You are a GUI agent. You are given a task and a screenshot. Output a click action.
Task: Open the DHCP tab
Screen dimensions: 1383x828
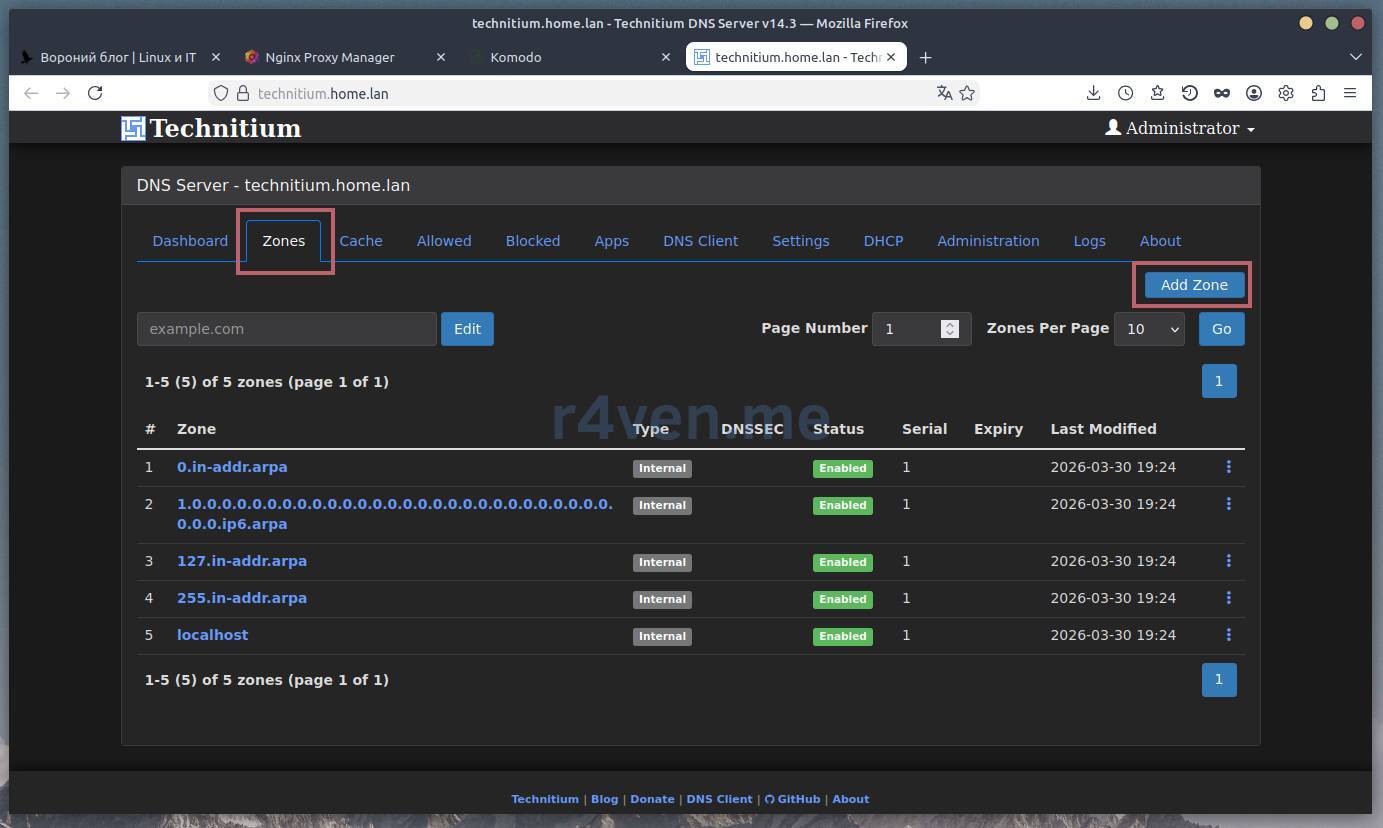point(883,241)
